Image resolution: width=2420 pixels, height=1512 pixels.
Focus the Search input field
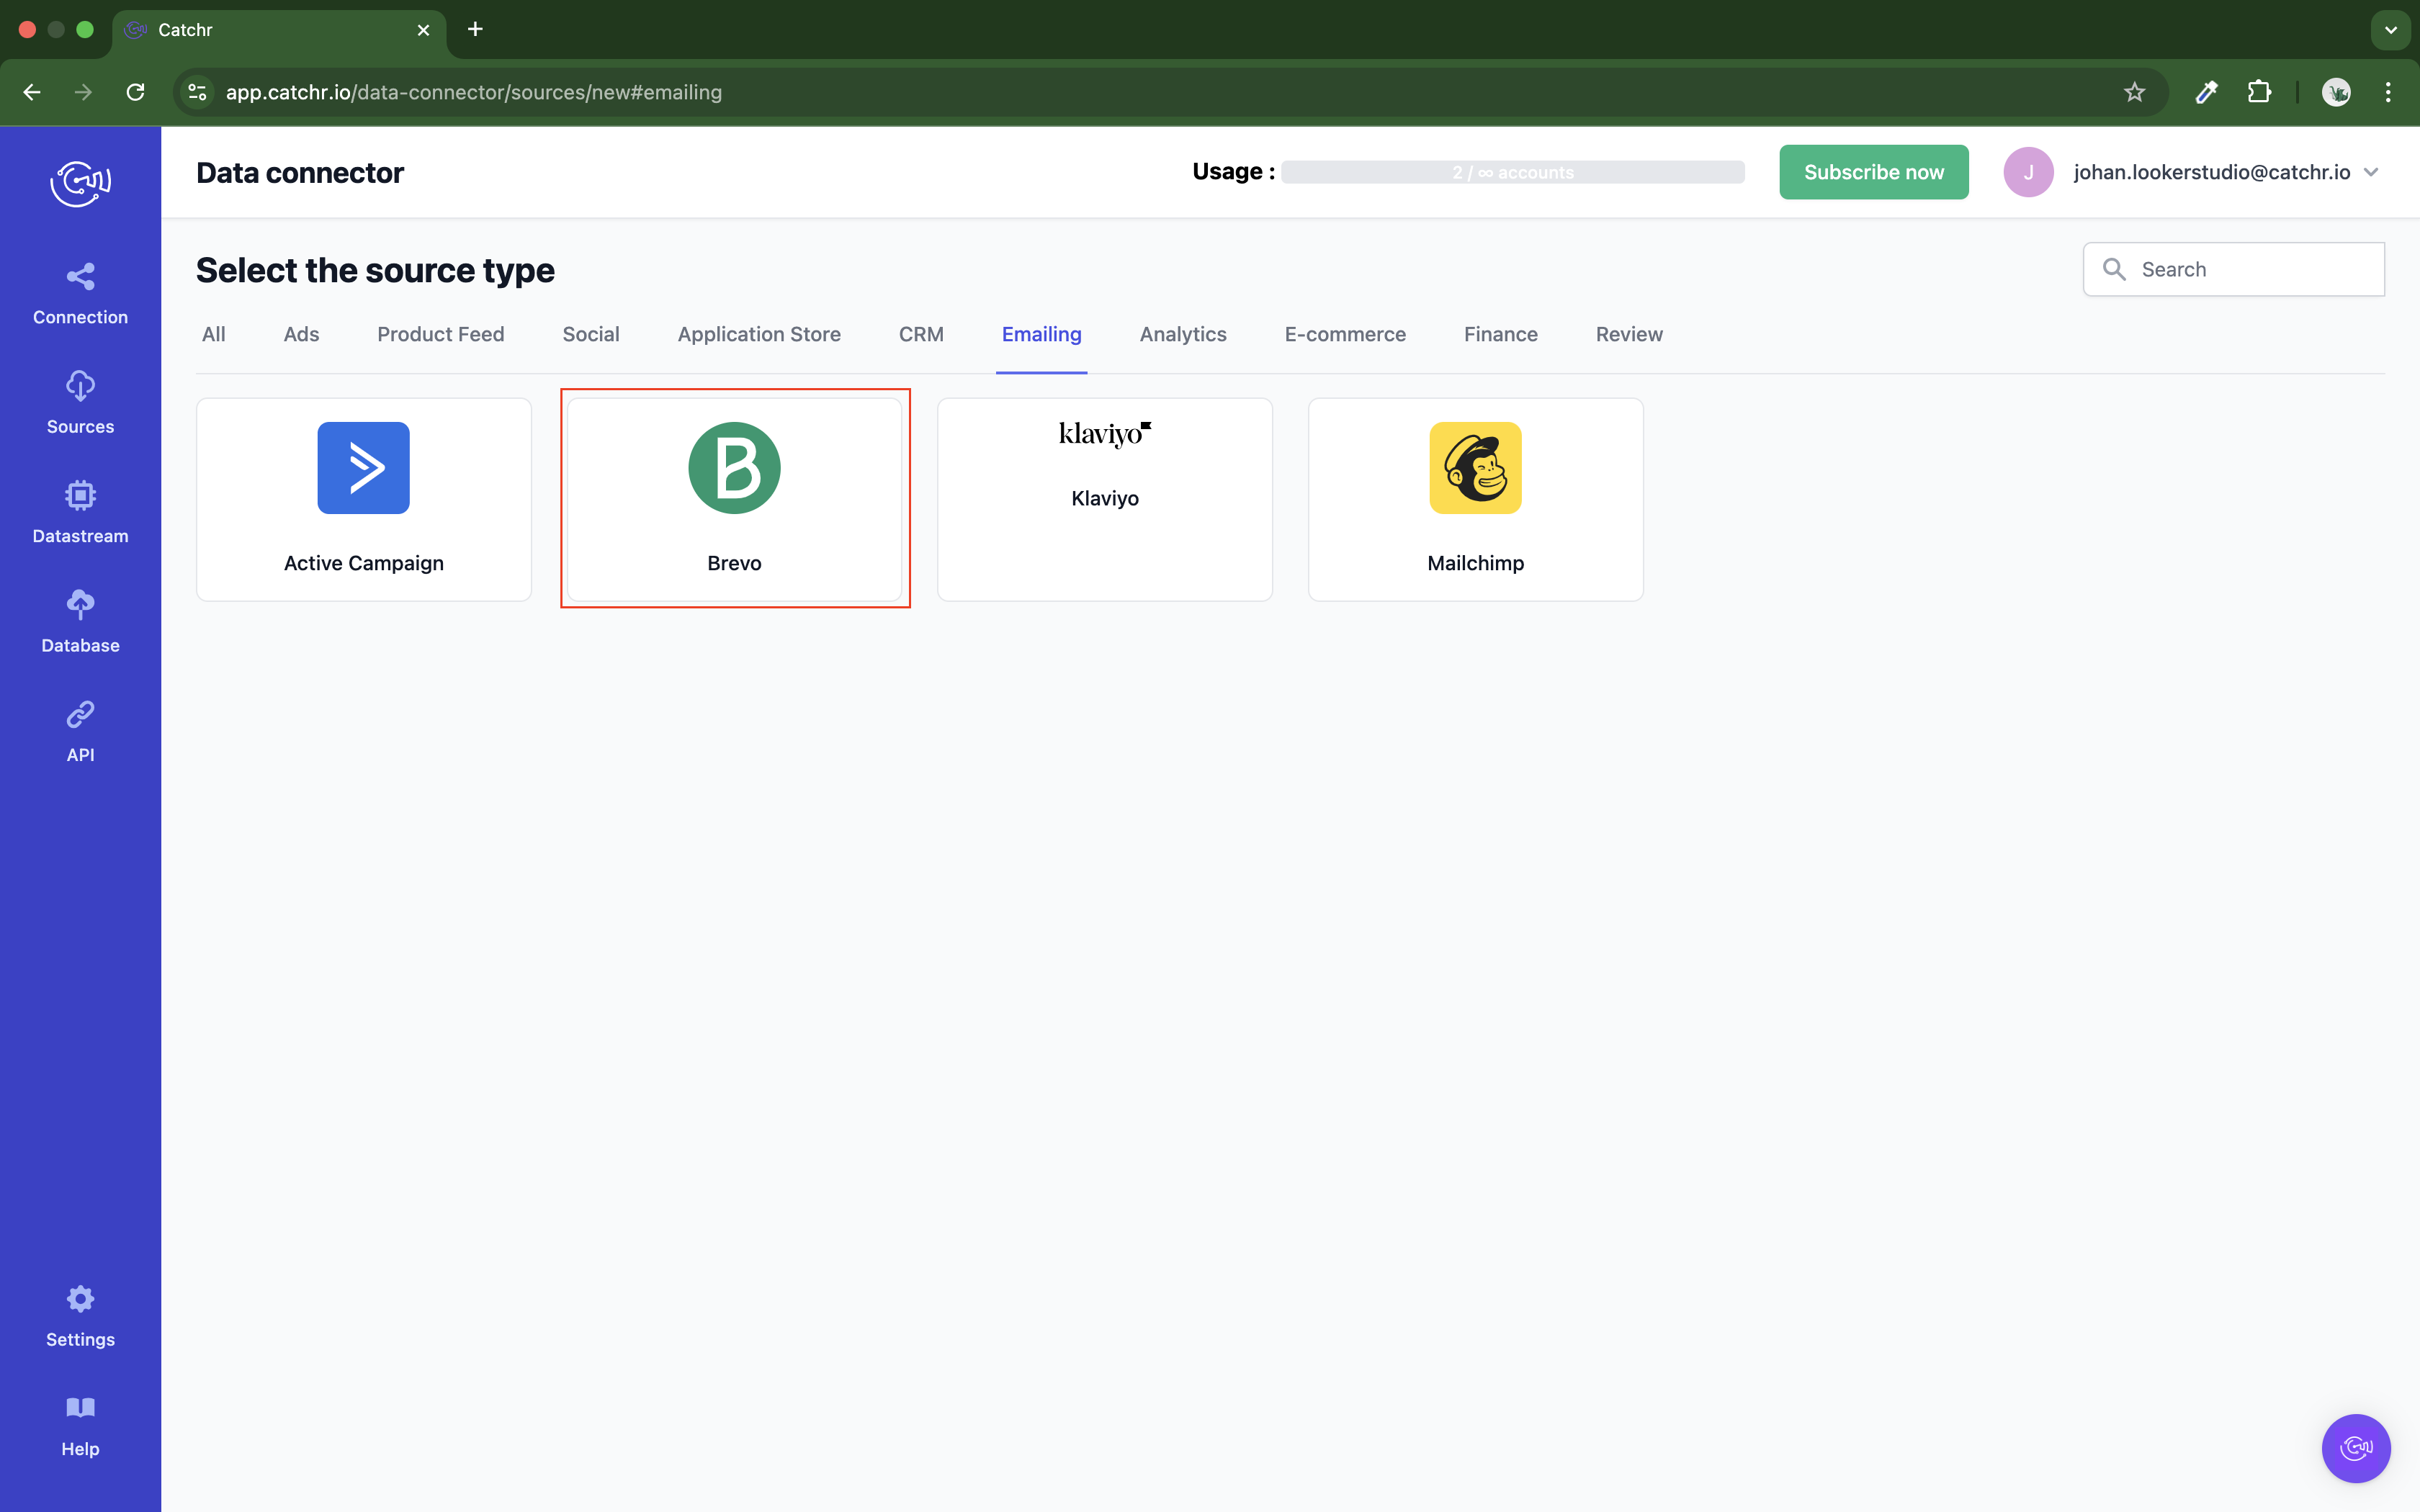[x=2233, y=269]
